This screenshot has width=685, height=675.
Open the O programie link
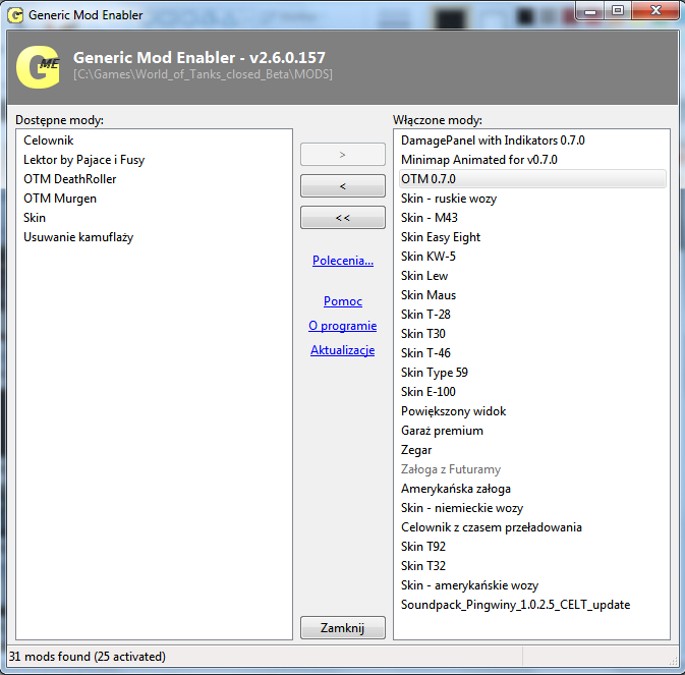coord(342,325)
